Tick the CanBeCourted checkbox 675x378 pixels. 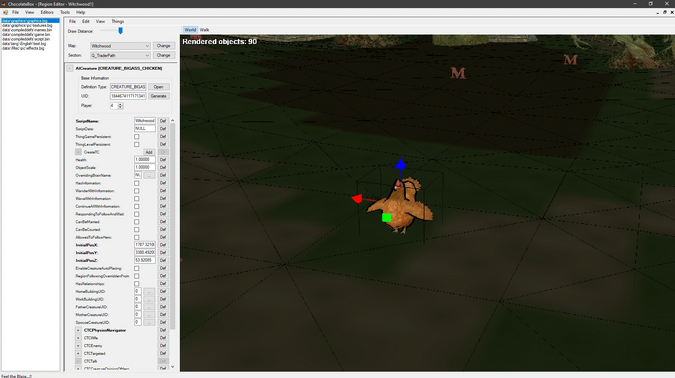pyautogui.click(x=136, y=229)
